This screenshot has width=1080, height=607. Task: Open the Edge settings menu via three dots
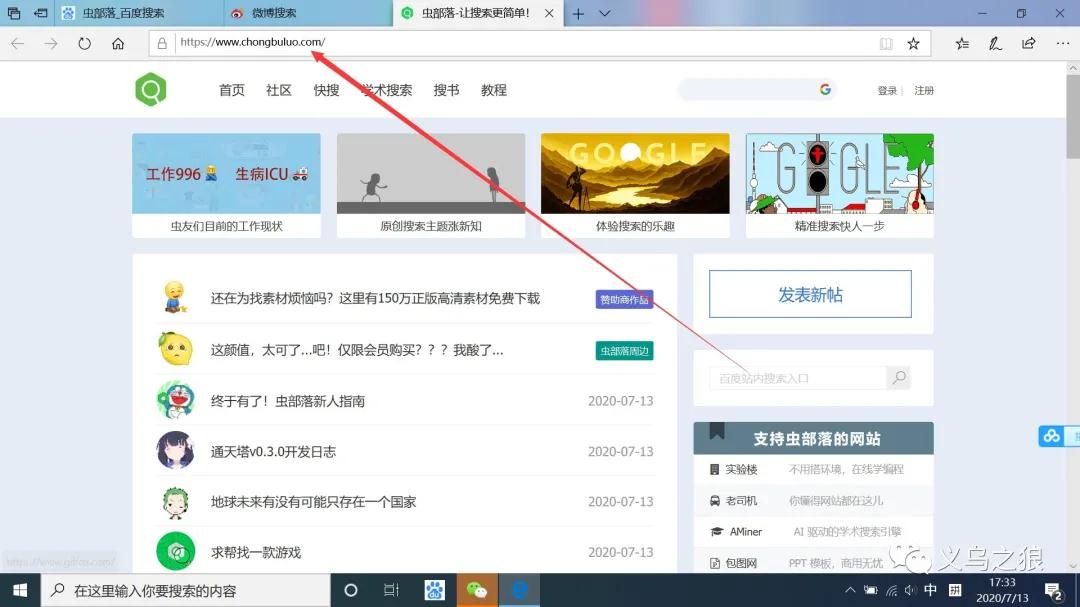tap(1062, 44)
